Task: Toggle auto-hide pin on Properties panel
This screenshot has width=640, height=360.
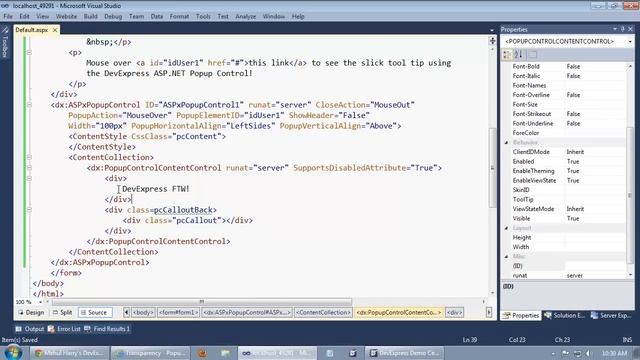Action: [x=623, y=29]
